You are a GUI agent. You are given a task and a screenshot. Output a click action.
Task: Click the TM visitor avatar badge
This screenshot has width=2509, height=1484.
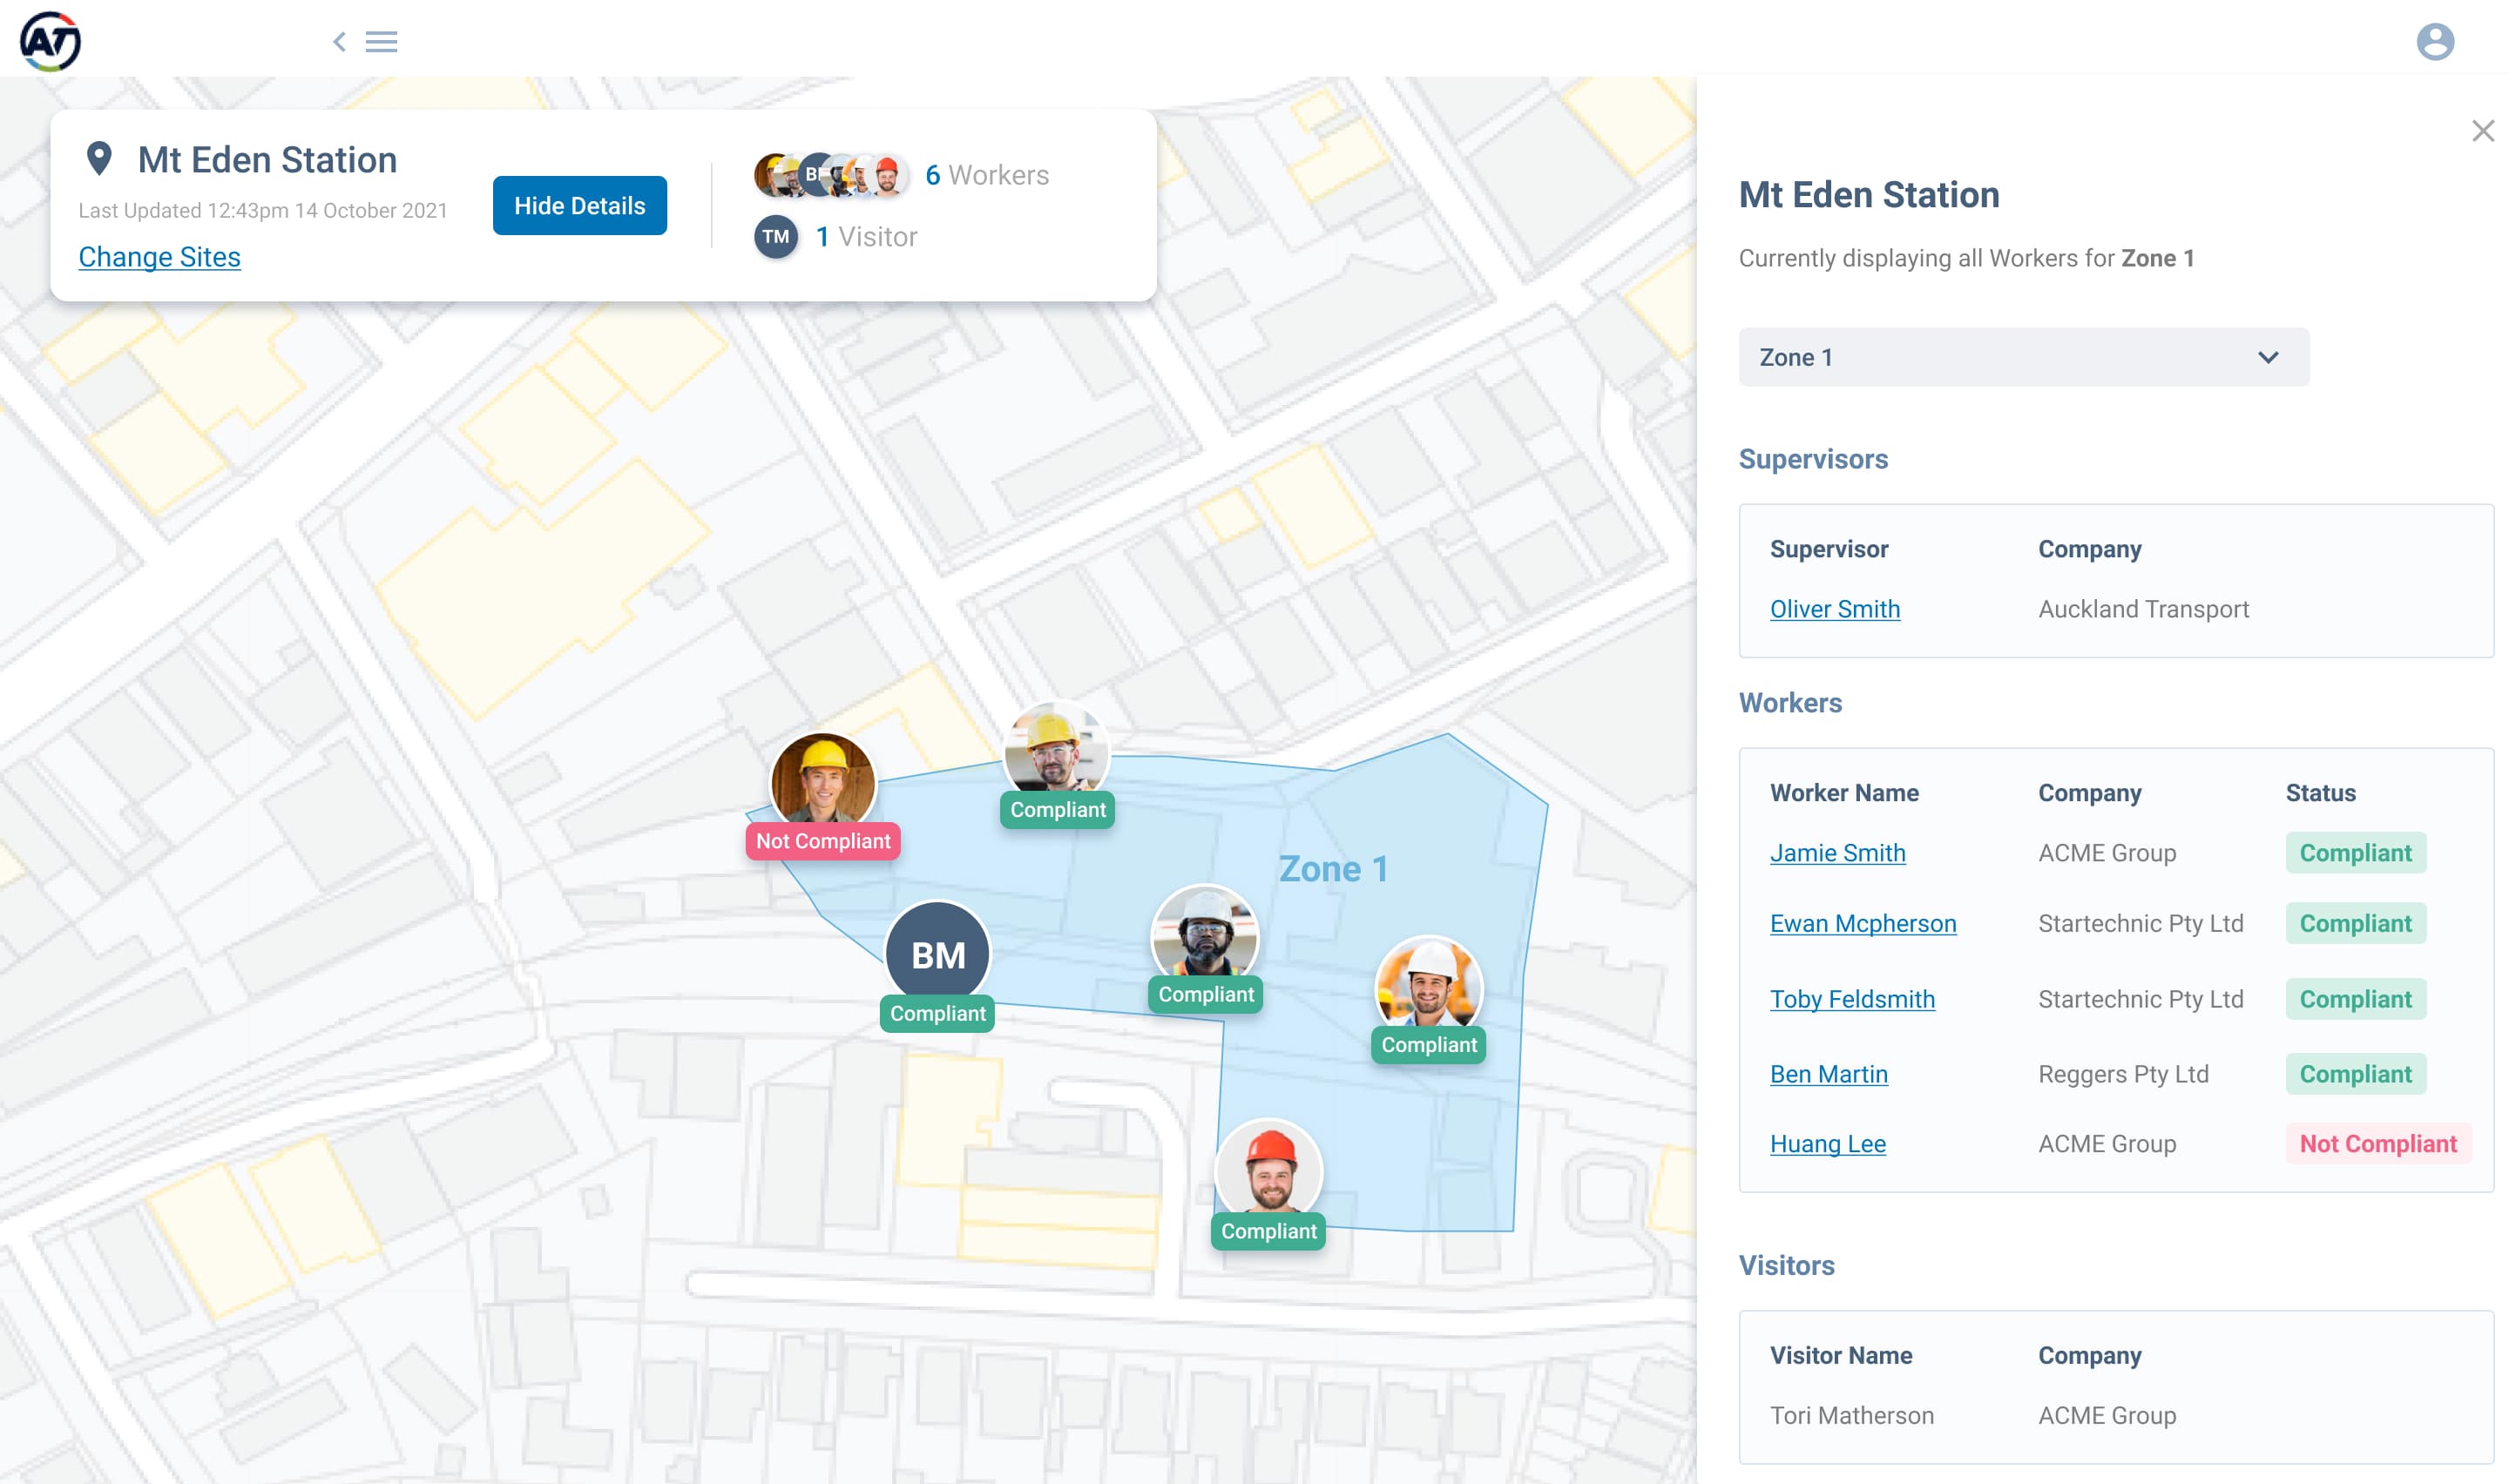(775, 237)
